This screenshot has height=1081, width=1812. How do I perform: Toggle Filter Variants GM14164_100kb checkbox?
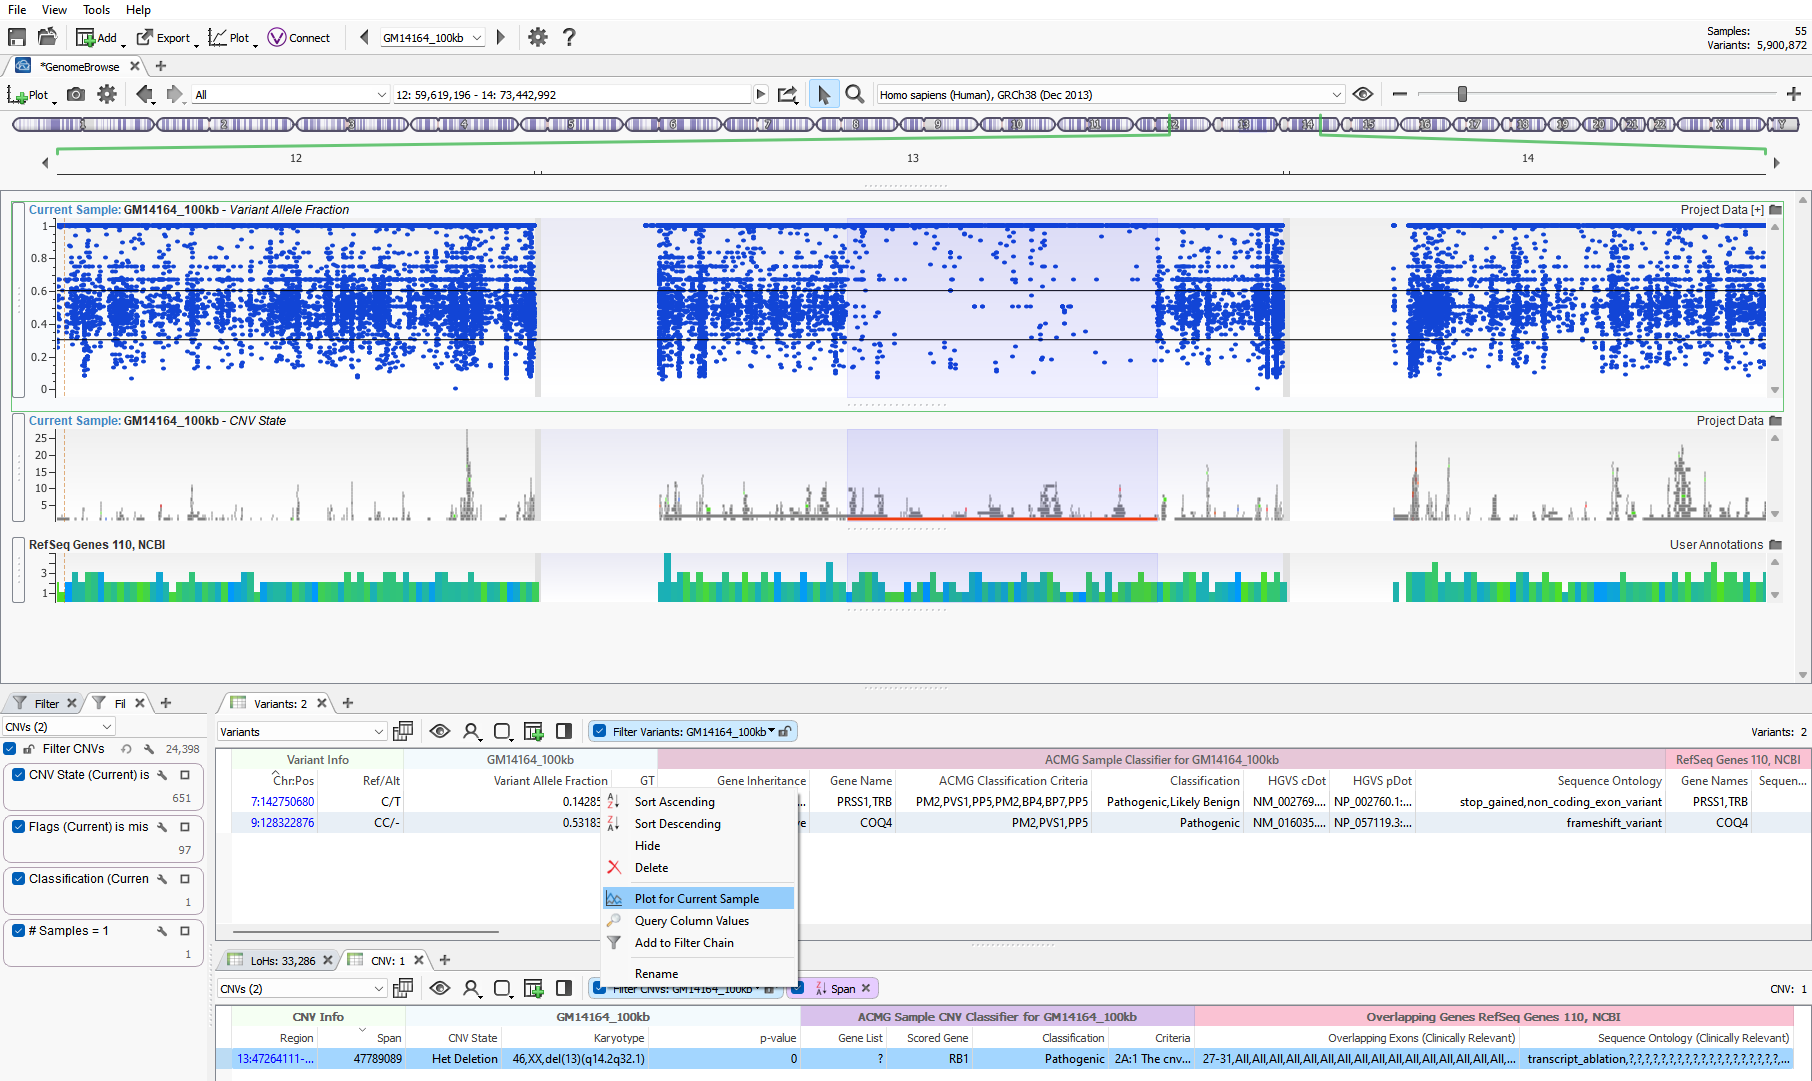[600, 731]
